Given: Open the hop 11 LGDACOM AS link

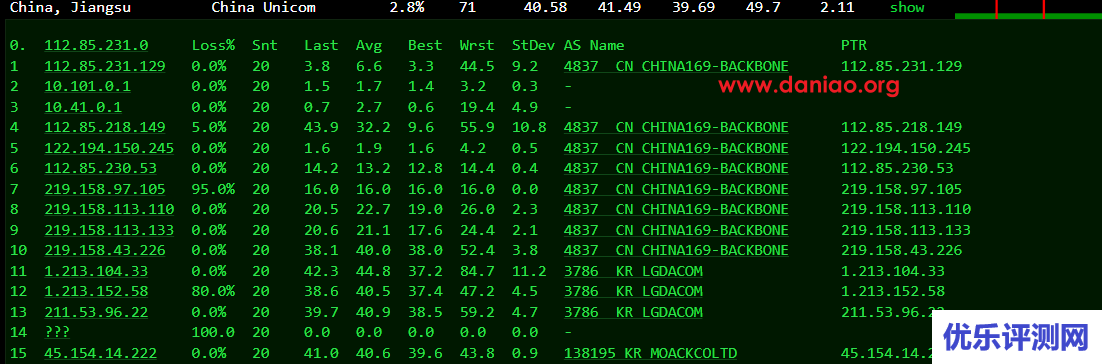Looking at the screenshot, I should [633, 271].
